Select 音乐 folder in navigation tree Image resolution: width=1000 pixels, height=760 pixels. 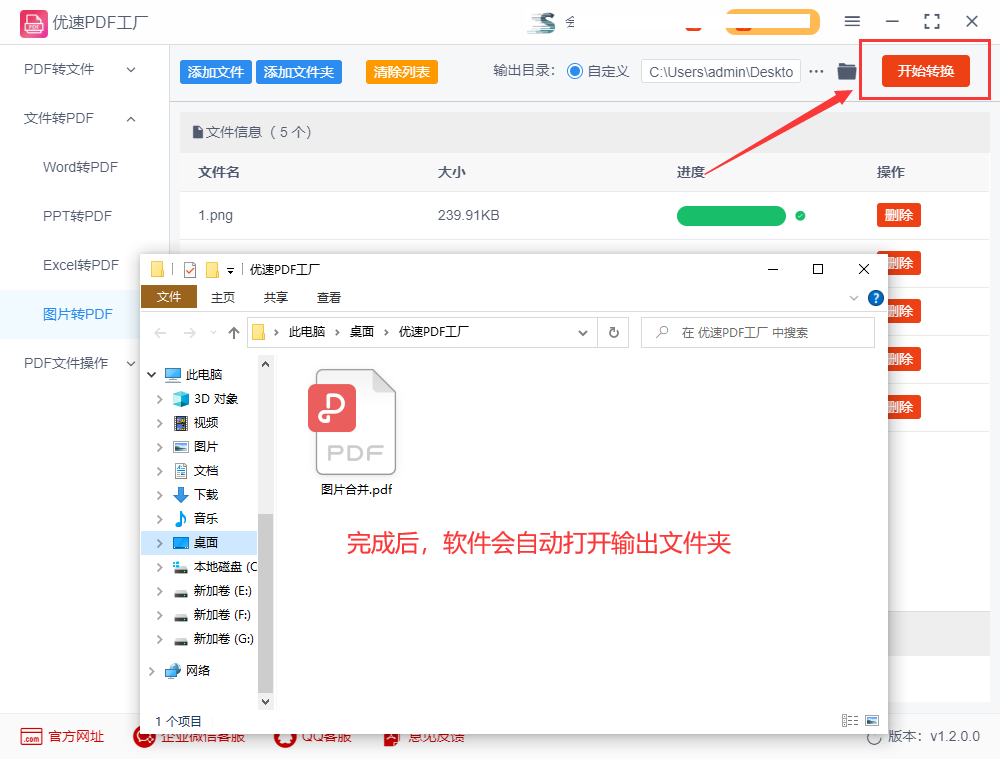point(205,519)
